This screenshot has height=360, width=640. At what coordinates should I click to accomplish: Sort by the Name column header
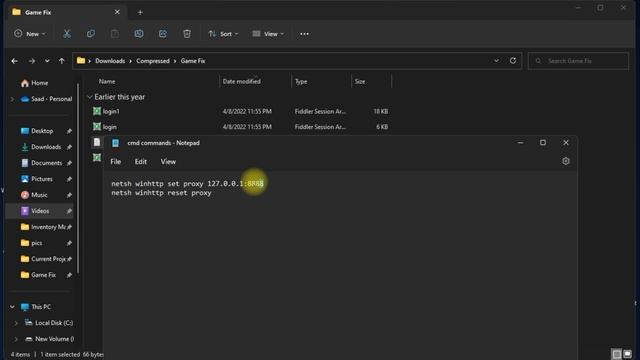click(107, 82)
